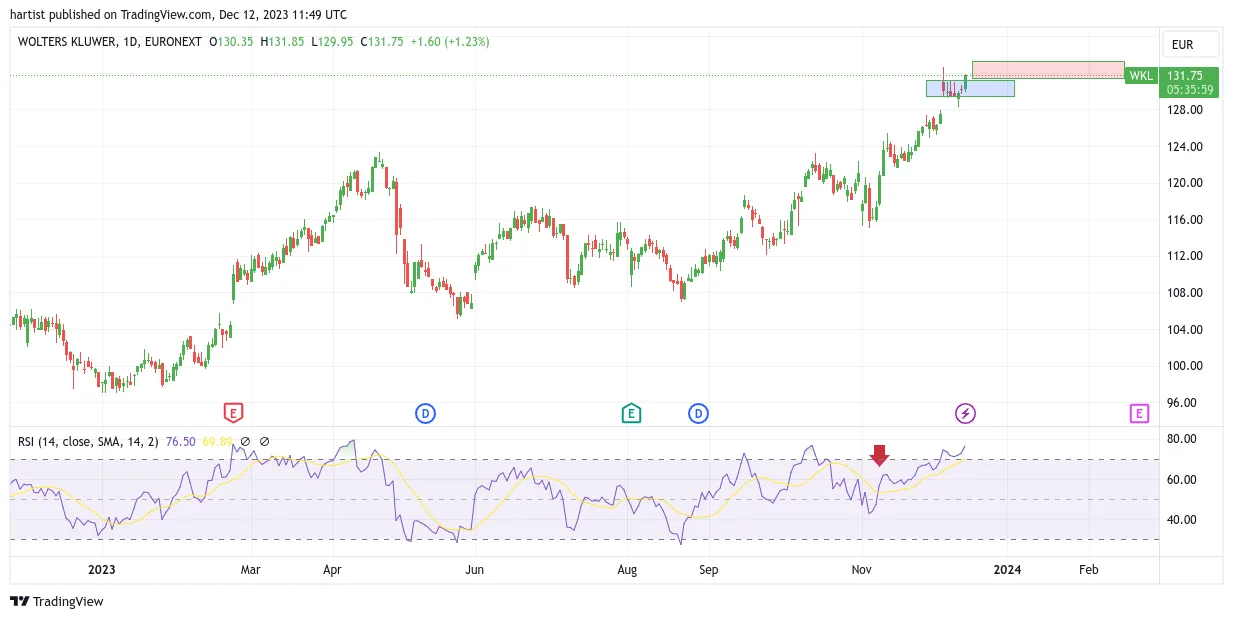Click the TradingView logo at bottom left

57,601
